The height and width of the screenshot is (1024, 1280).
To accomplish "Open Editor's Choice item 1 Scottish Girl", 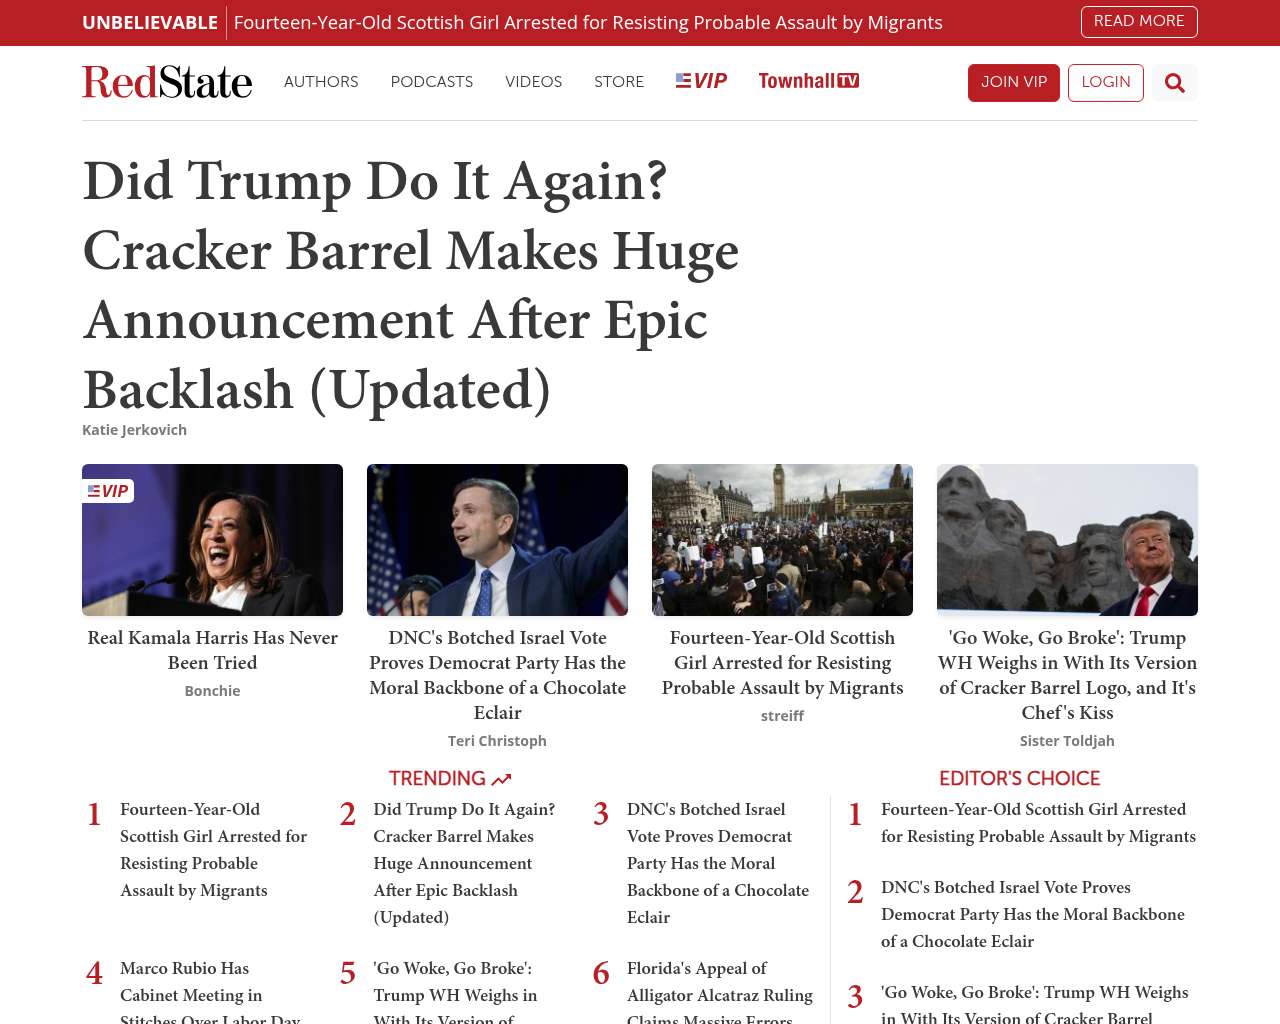I will click(1038, 823).
